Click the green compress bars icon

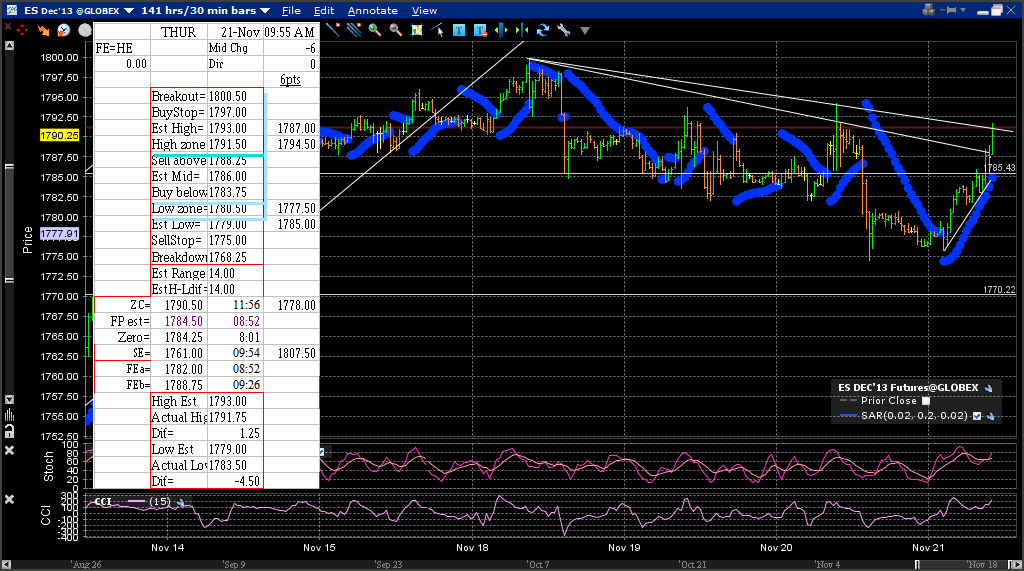click(522, 29)
